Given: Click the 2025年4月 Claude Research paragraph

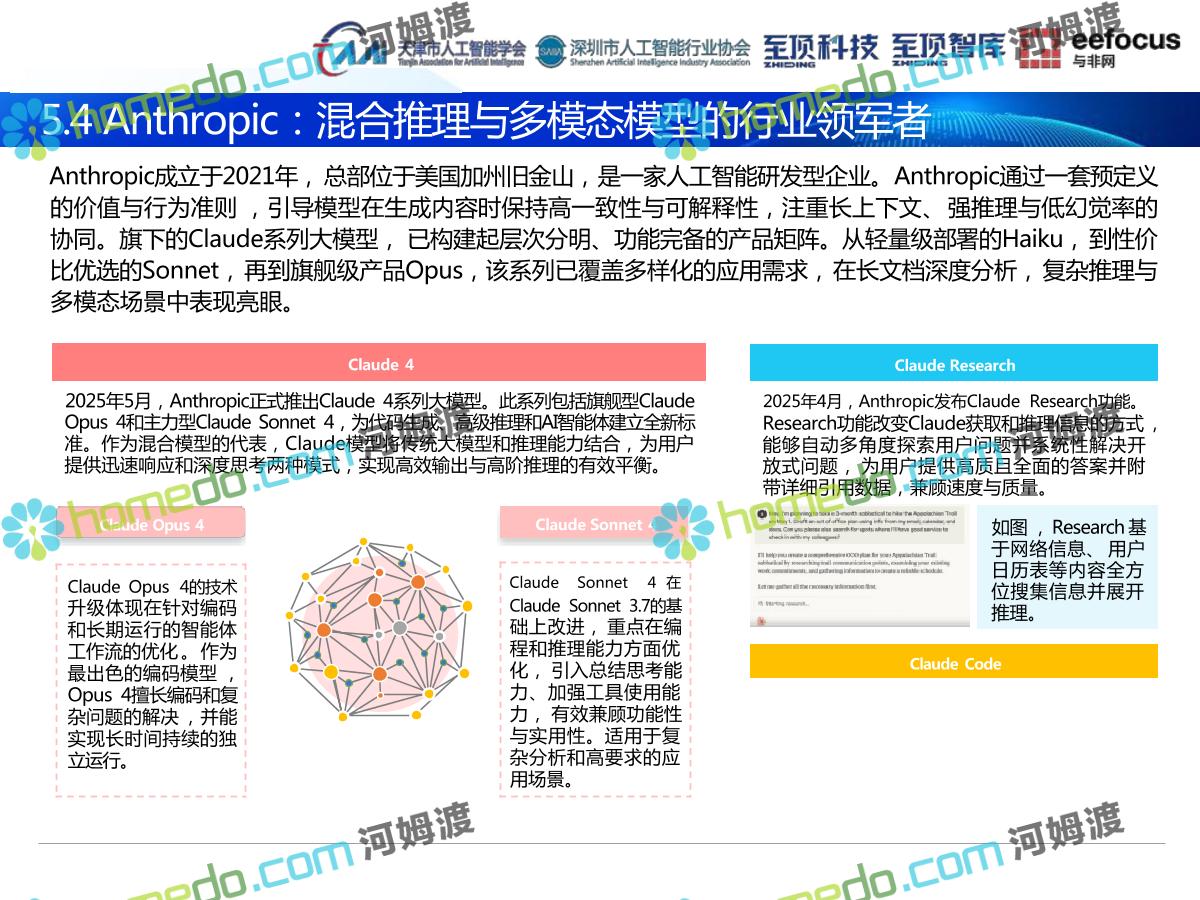Looking at the screenshot, I should pos(953,444).
